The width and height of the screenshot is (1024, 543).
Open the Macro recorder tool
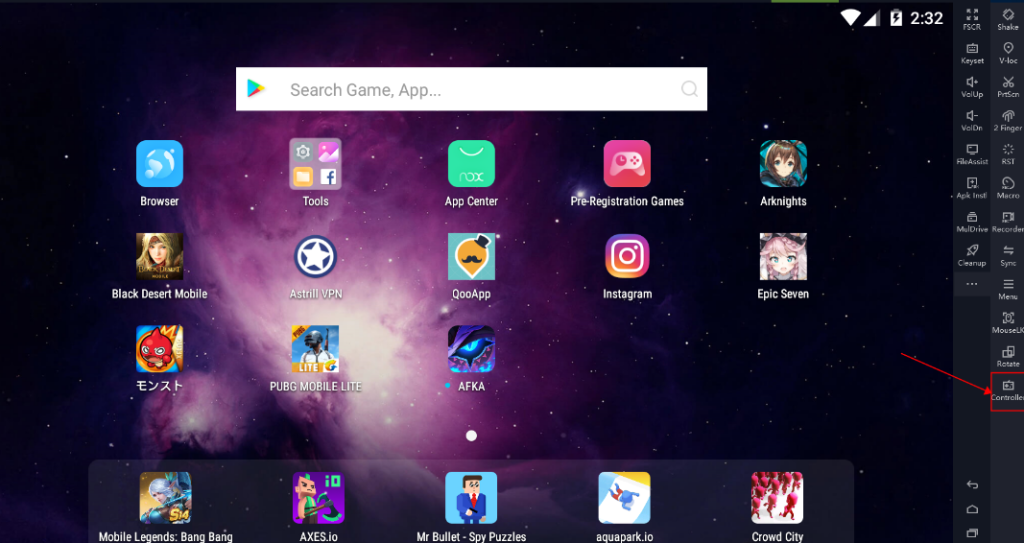[1007, 187]
